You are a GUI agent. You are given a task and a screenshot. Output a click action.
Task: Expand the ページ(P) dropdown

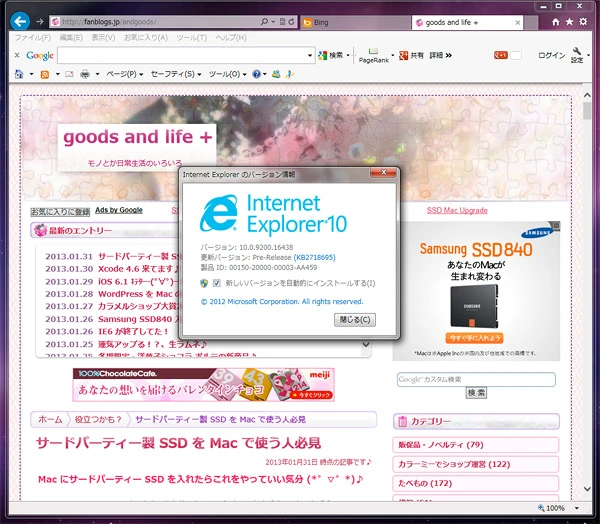125,74
